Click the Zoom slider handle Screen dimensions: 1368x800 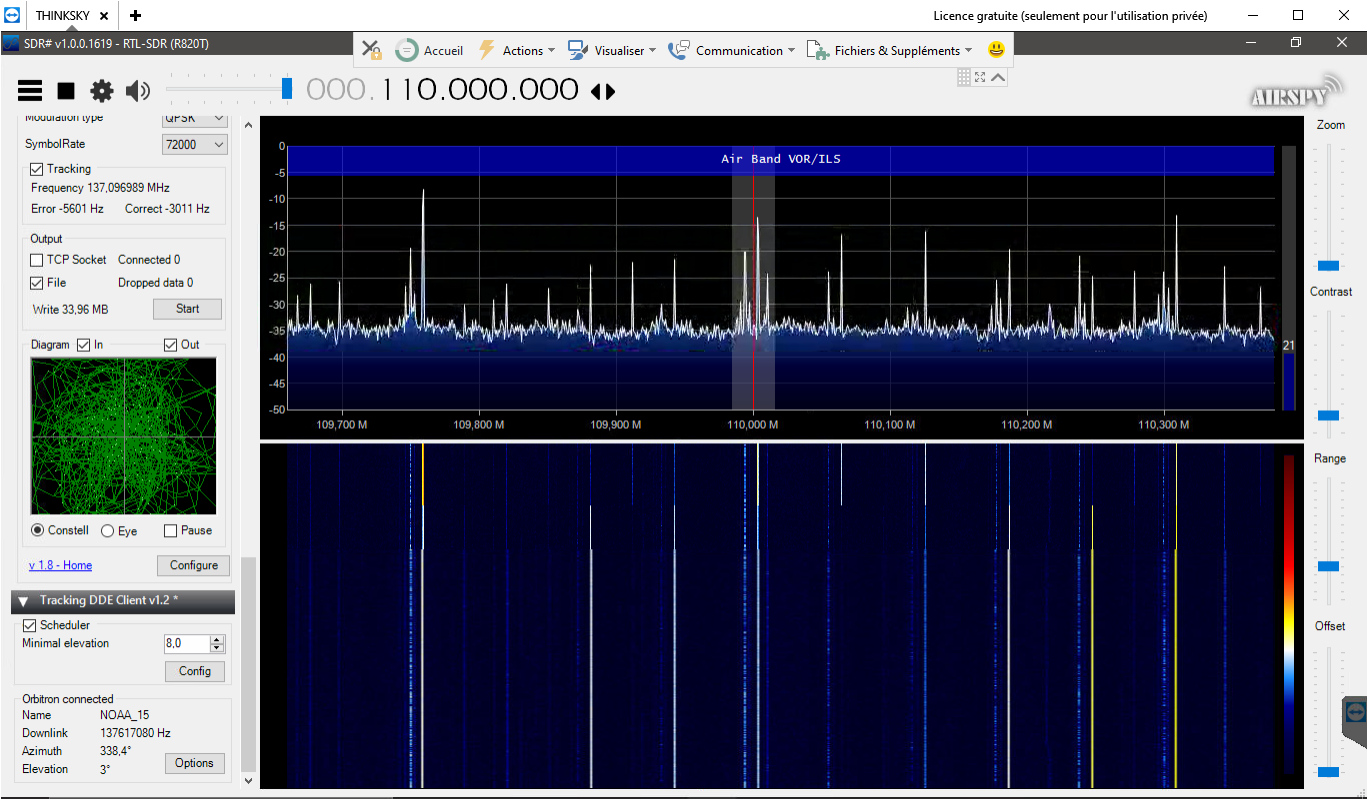tap(1328, 265)
